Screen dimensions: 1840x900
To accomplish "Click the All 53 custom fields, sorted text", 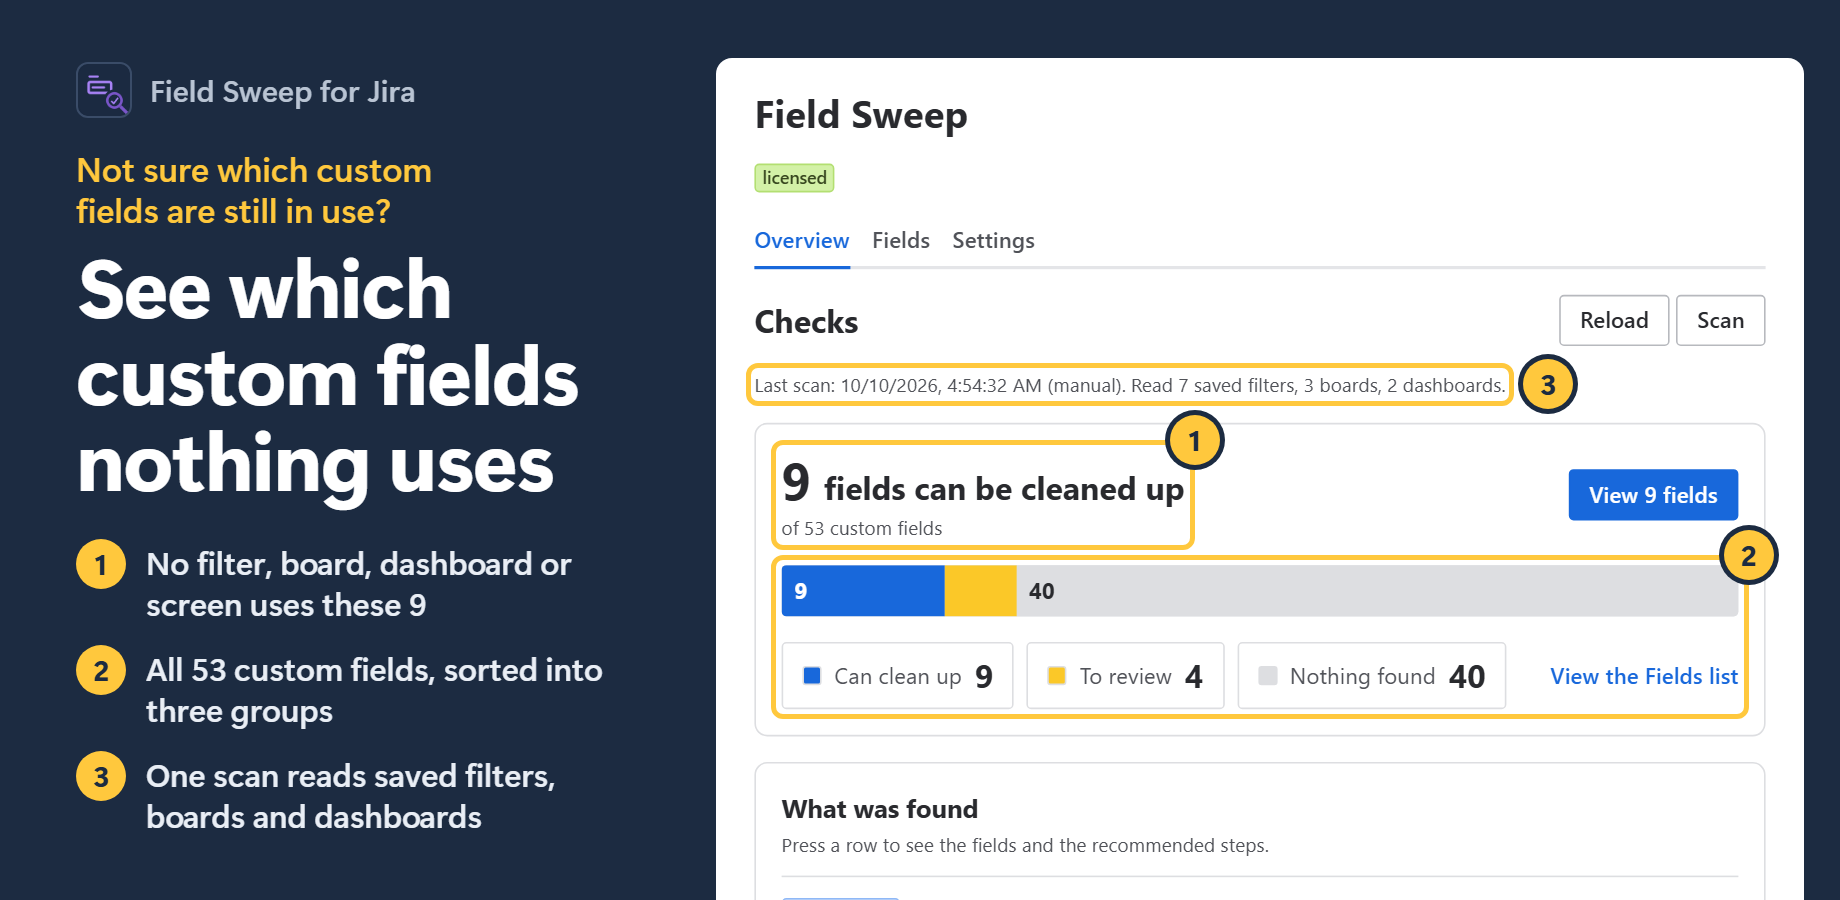I will click(x=374, y=691).
